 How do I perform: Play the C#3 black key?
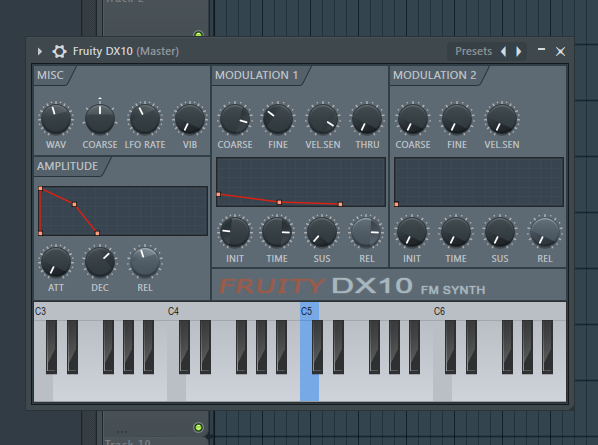[51, 346]
